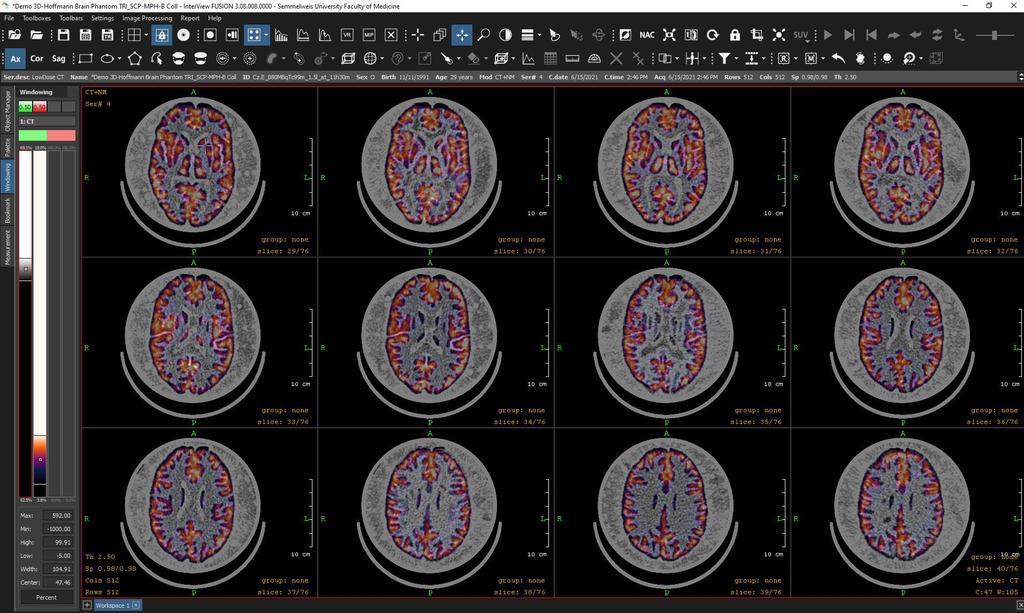Switch to Axial view with Ax button
Image resolution: width=1024 pixels, height=613 pixels.
(x=15, y=58)
